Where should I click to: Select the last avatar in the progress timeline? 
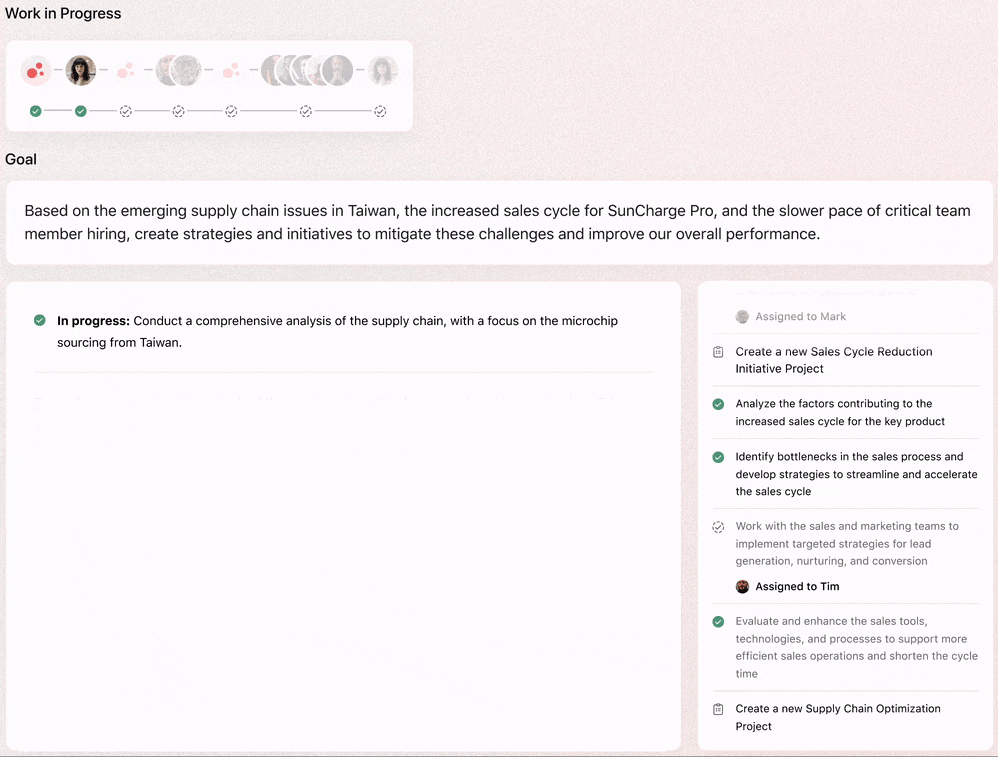click(383, 70)
